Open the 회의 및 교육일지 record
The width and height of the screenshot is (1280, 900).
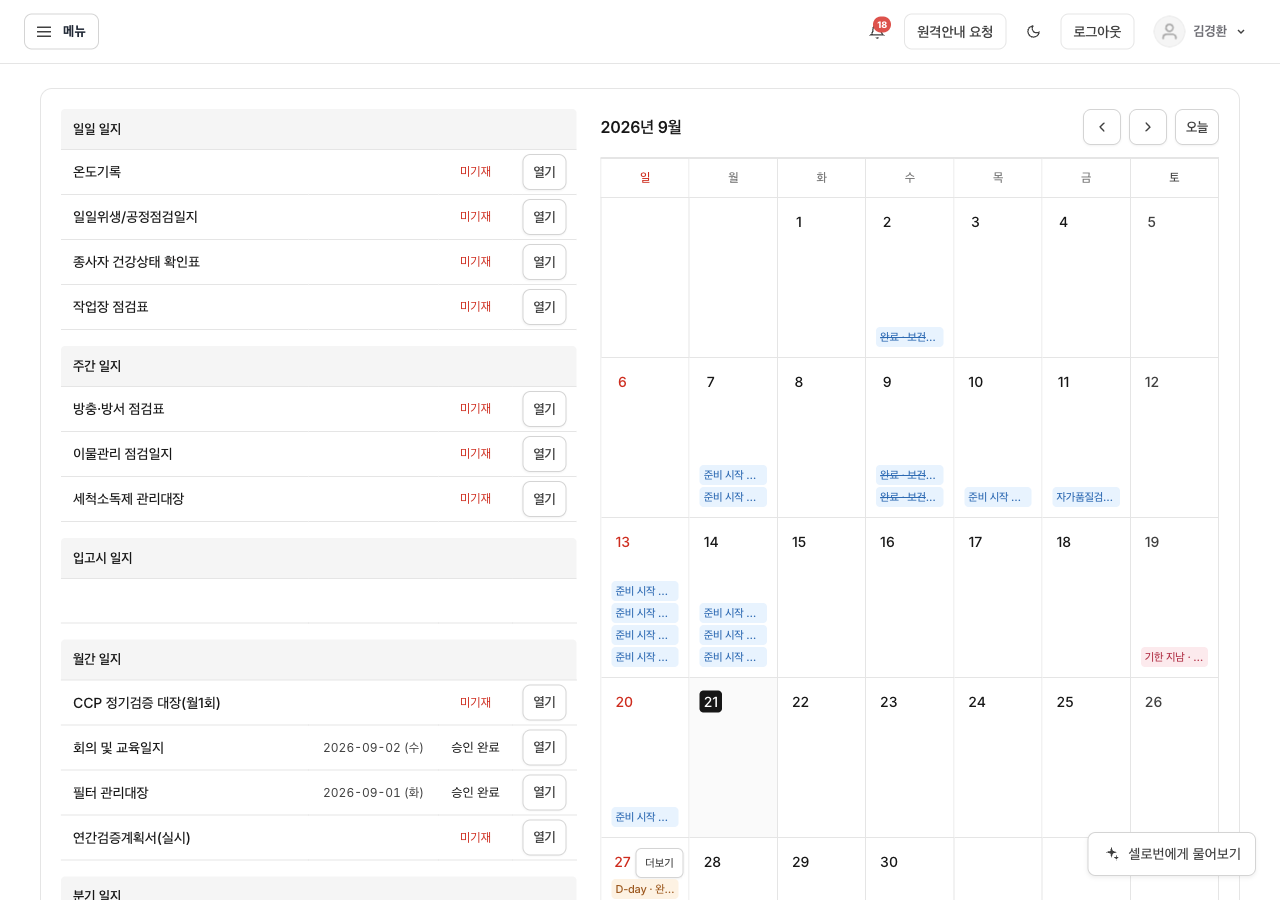click(544, 747)
